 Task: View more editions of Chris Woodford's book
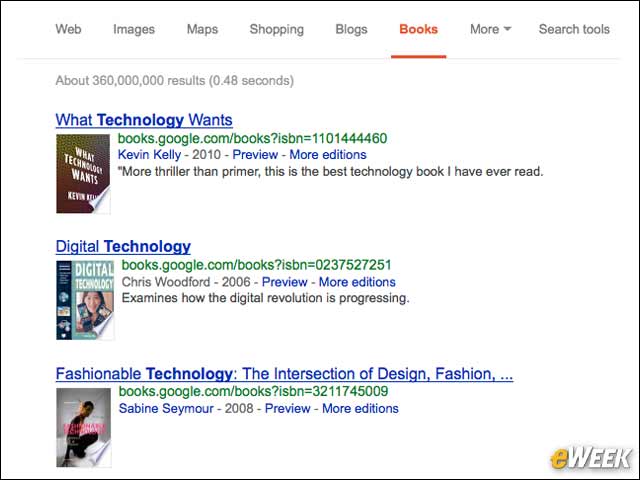pos(357,282)
